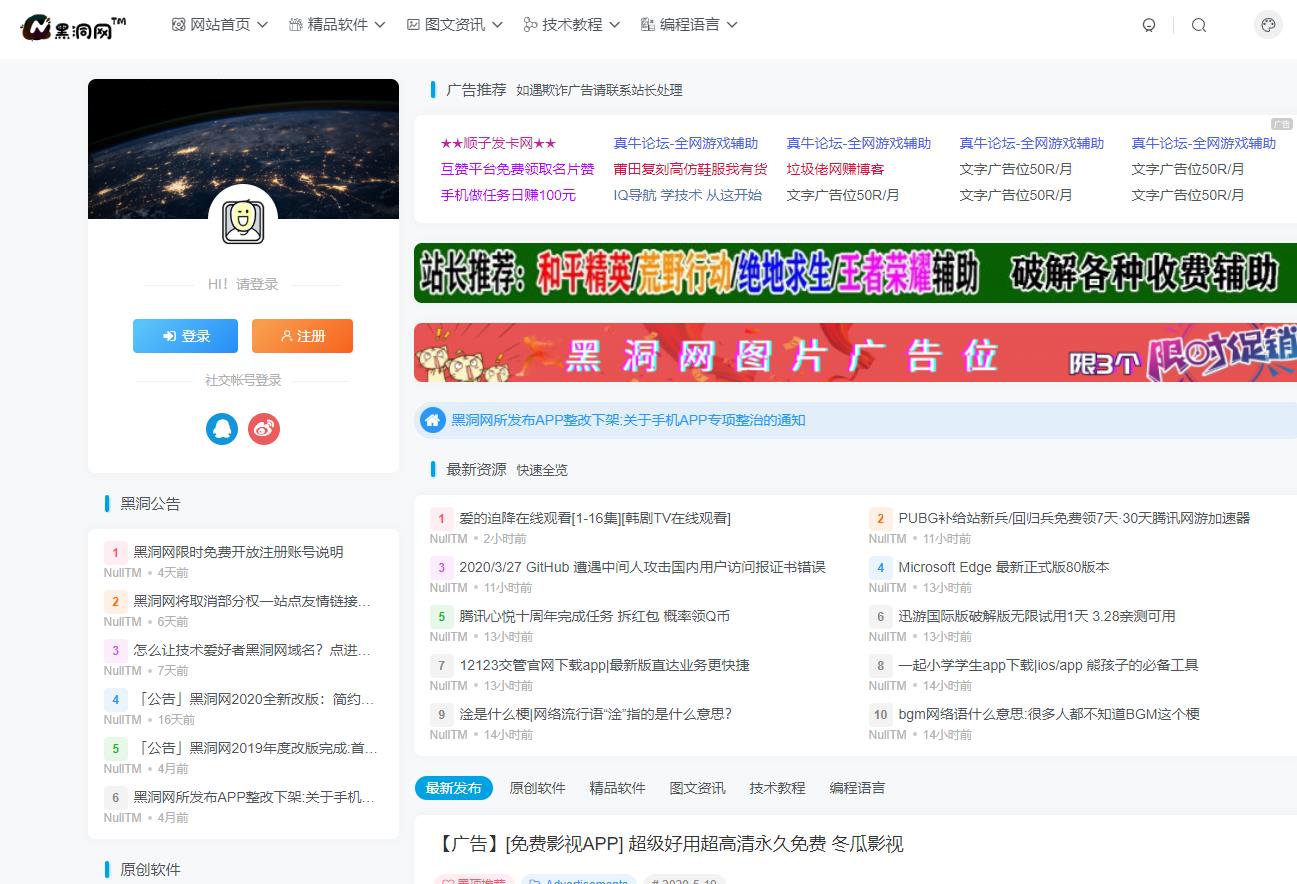Open bgm网络语什么意思 article
The width and height of the screenshot is (1297, 884).
click(1049, 714)
